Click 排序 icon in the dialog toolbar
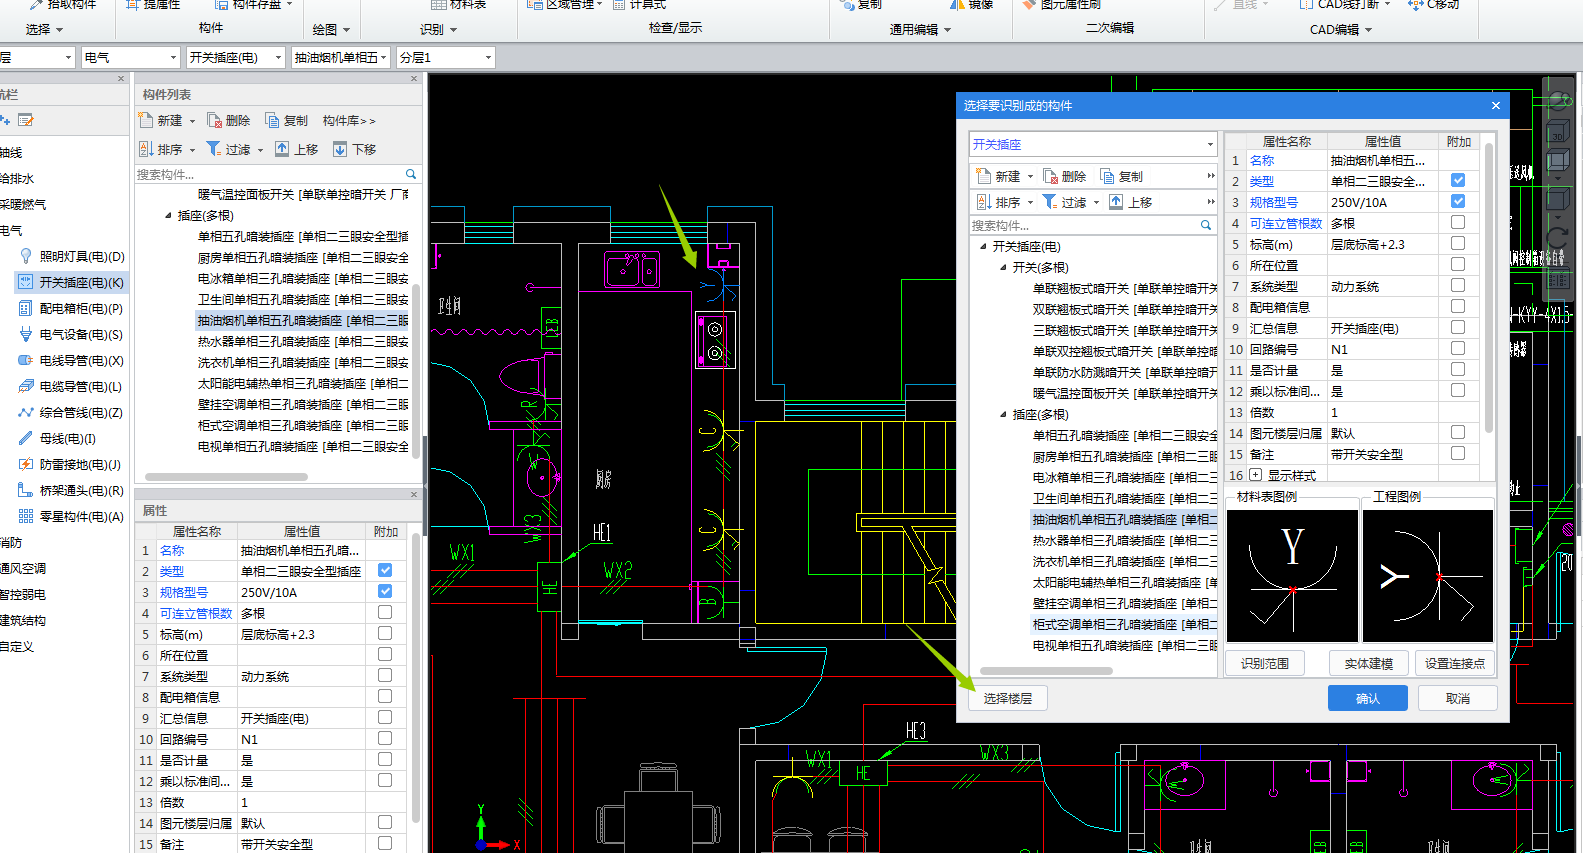This screenshot has width=1583, height=853. pos(984,202)
